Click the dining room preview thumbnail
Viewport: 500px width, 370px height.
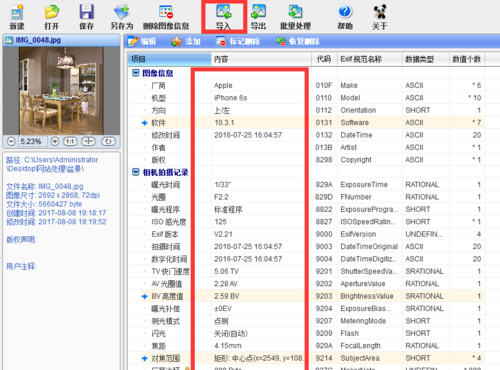click(x=61, y=90)
